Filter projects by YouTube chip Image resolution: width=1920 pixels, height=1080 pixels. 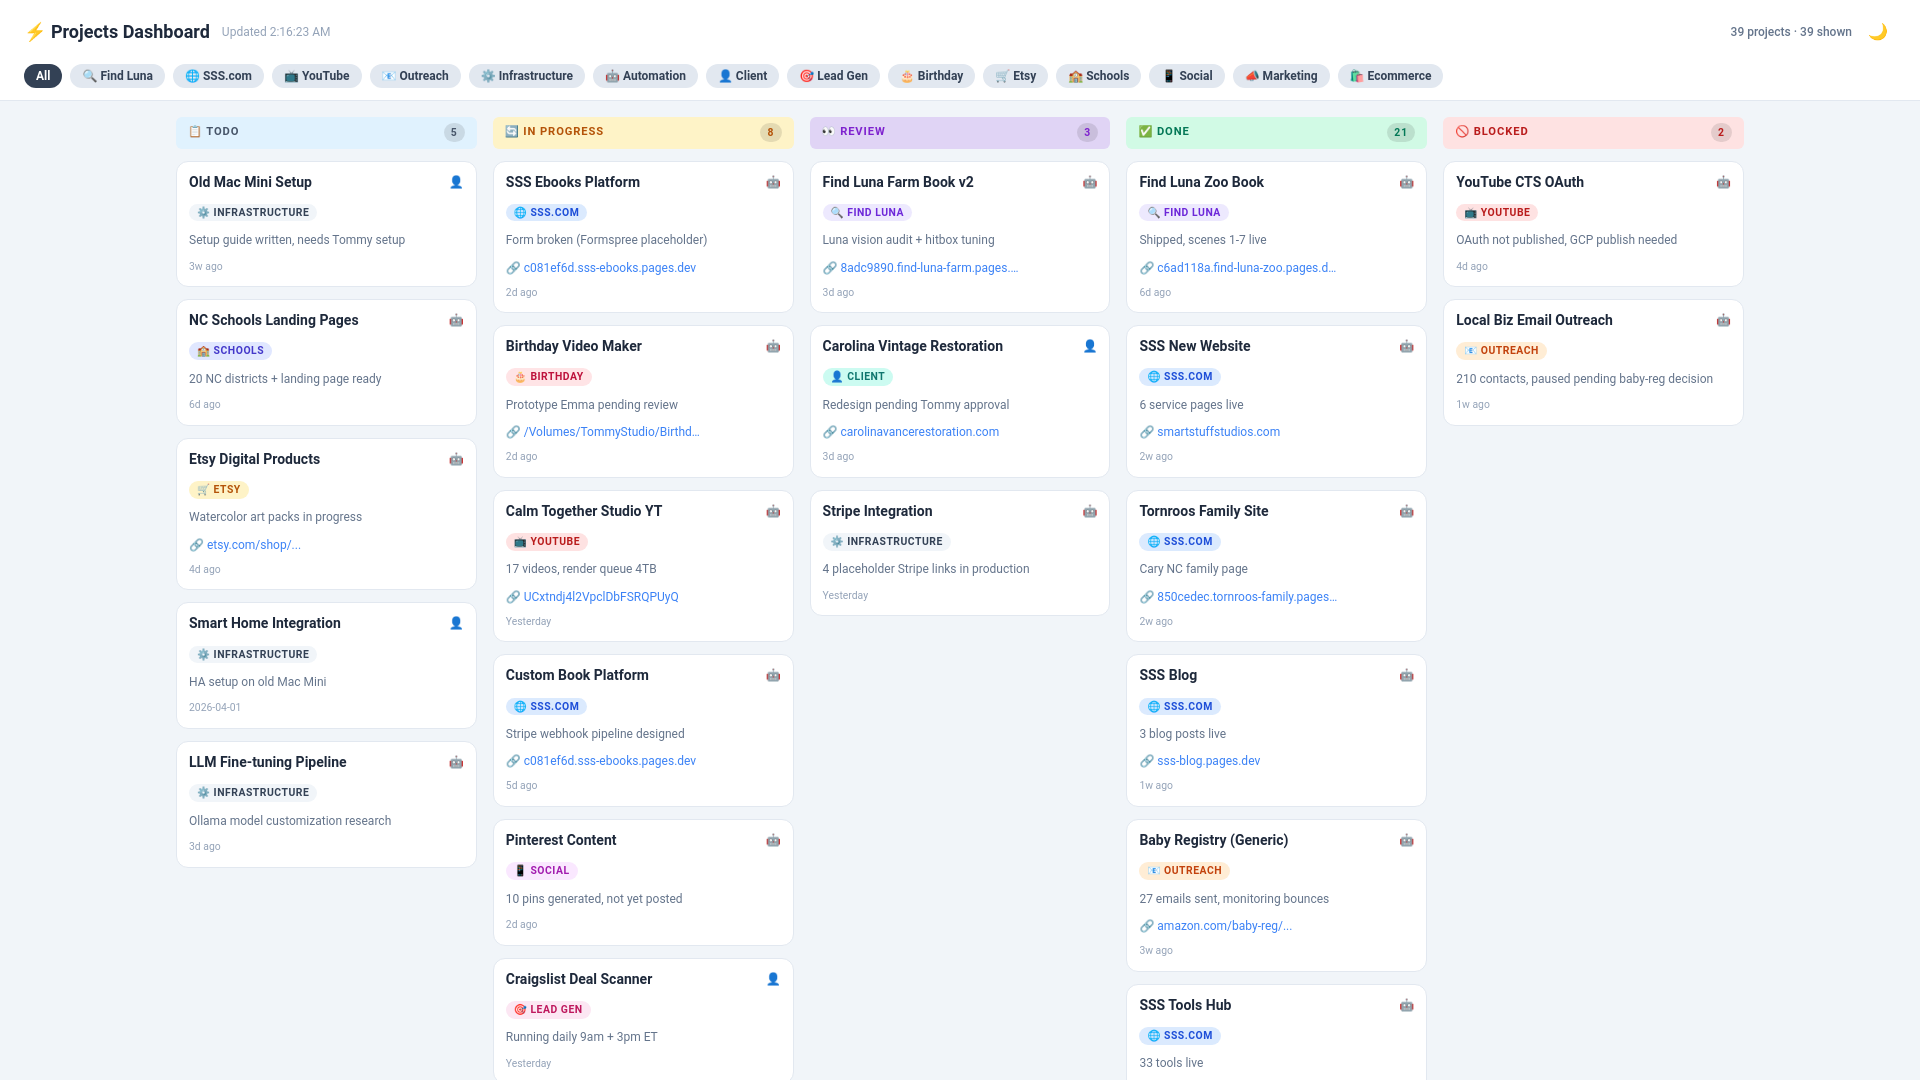(317, 76)
